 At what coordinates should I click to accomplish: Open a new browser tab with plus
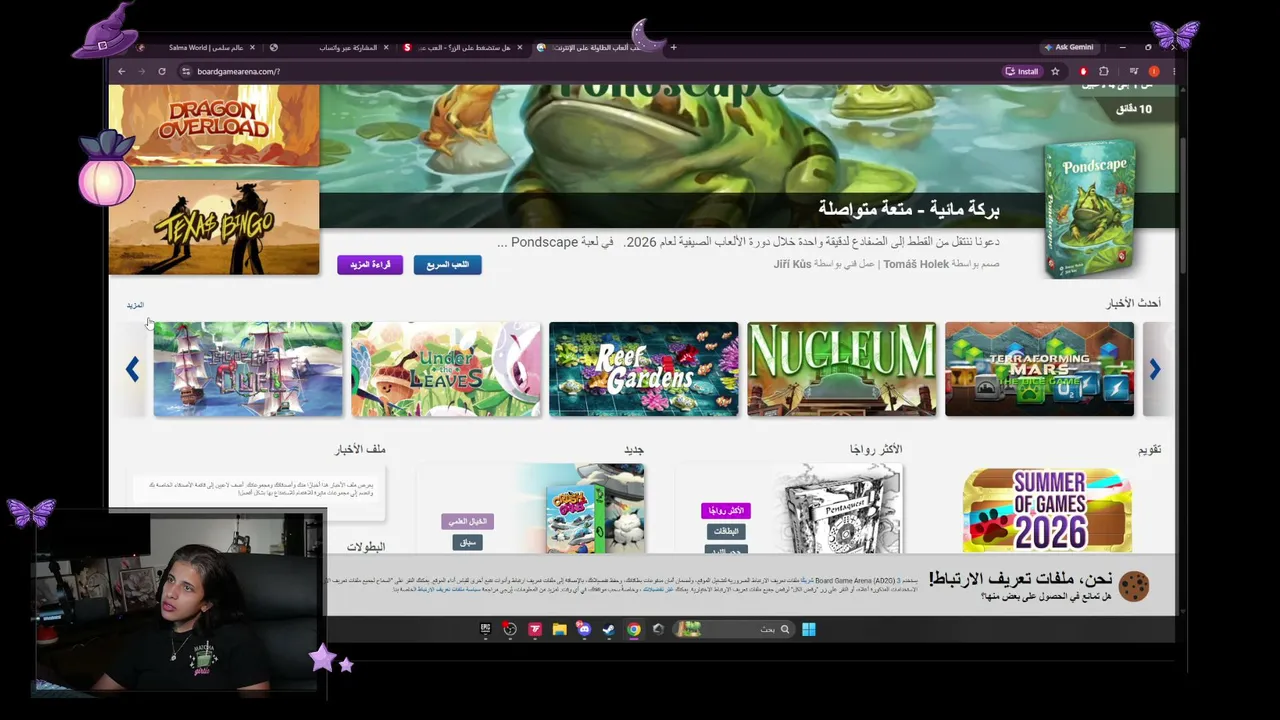673,47
